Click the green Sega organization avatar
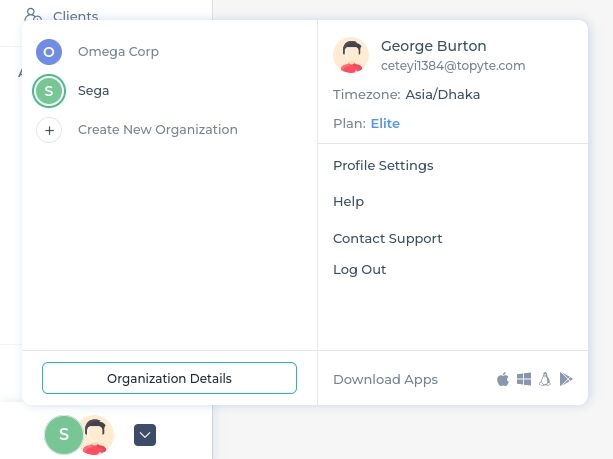The image size is (613, 459). (x=49, y=91)
